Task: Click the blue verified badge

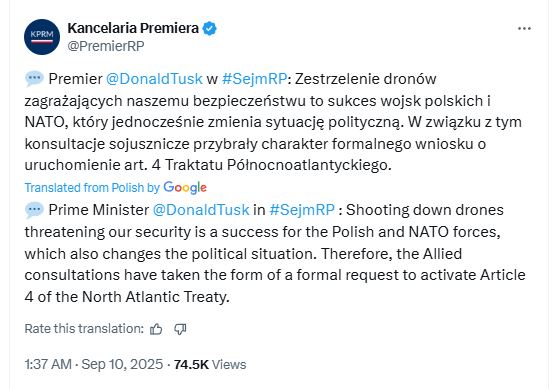Action: pyautogui.click(x=209, y=28)
